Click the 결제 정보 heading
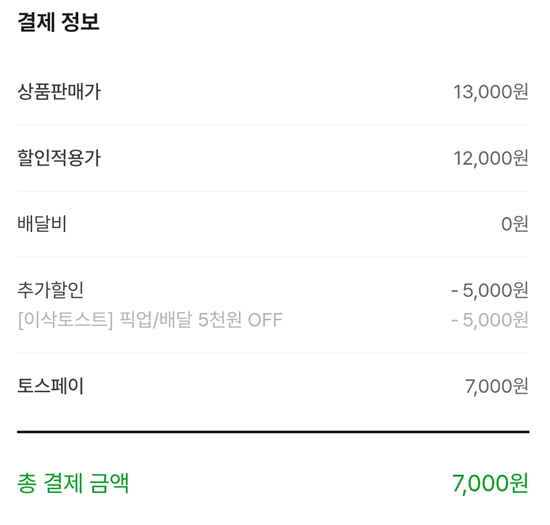 click(x=58, y=22)
